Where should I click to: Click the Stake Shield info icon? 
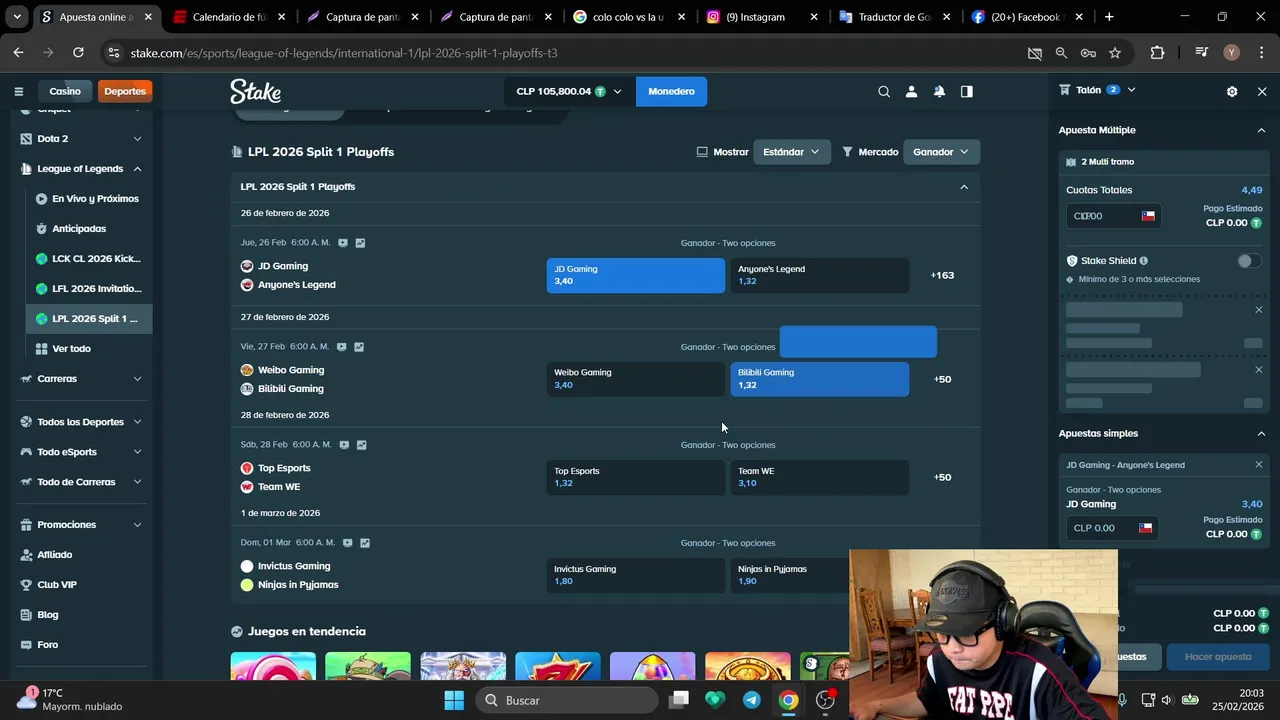tap(1143, 261)
